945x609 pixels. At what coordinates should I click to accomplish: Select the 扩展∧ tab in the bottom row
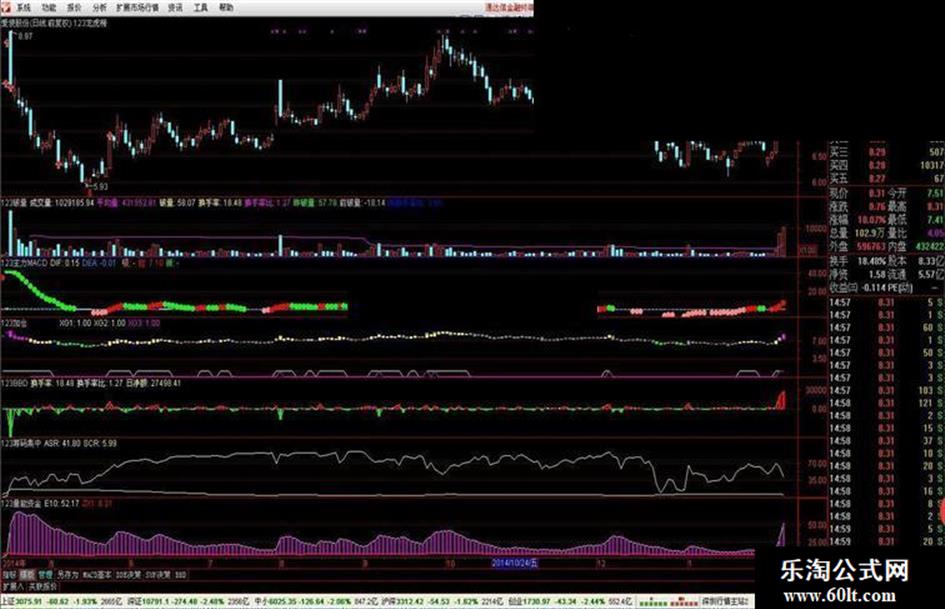tap(13, 586)
